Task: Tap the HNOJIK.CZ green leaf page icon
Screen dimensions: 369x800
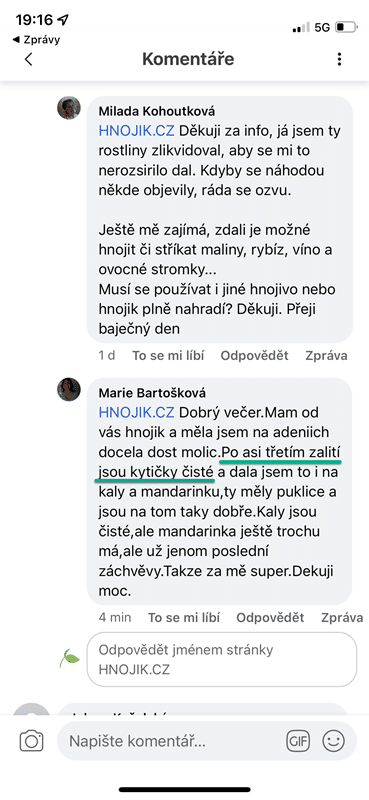Action: pos(69,658)
